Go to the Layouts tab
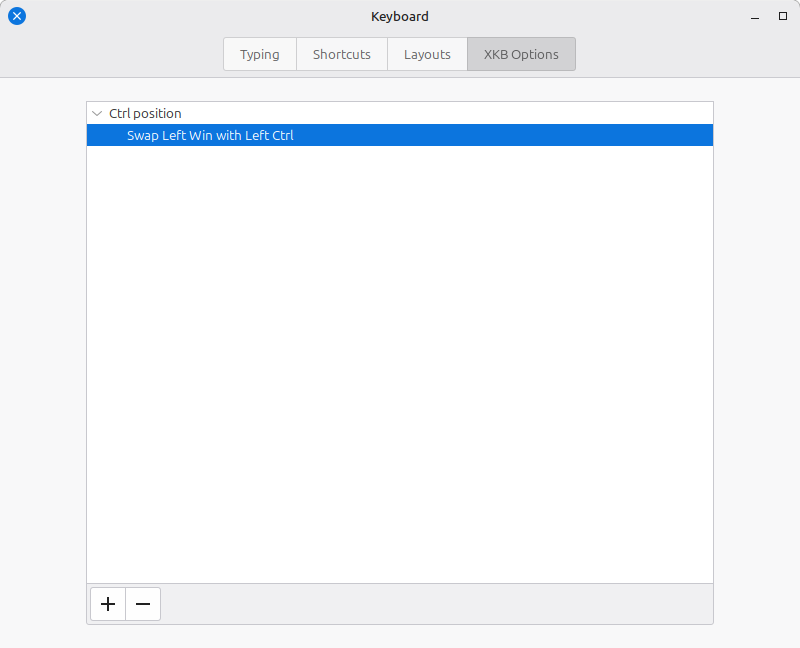800x648 pixels. 428,54
